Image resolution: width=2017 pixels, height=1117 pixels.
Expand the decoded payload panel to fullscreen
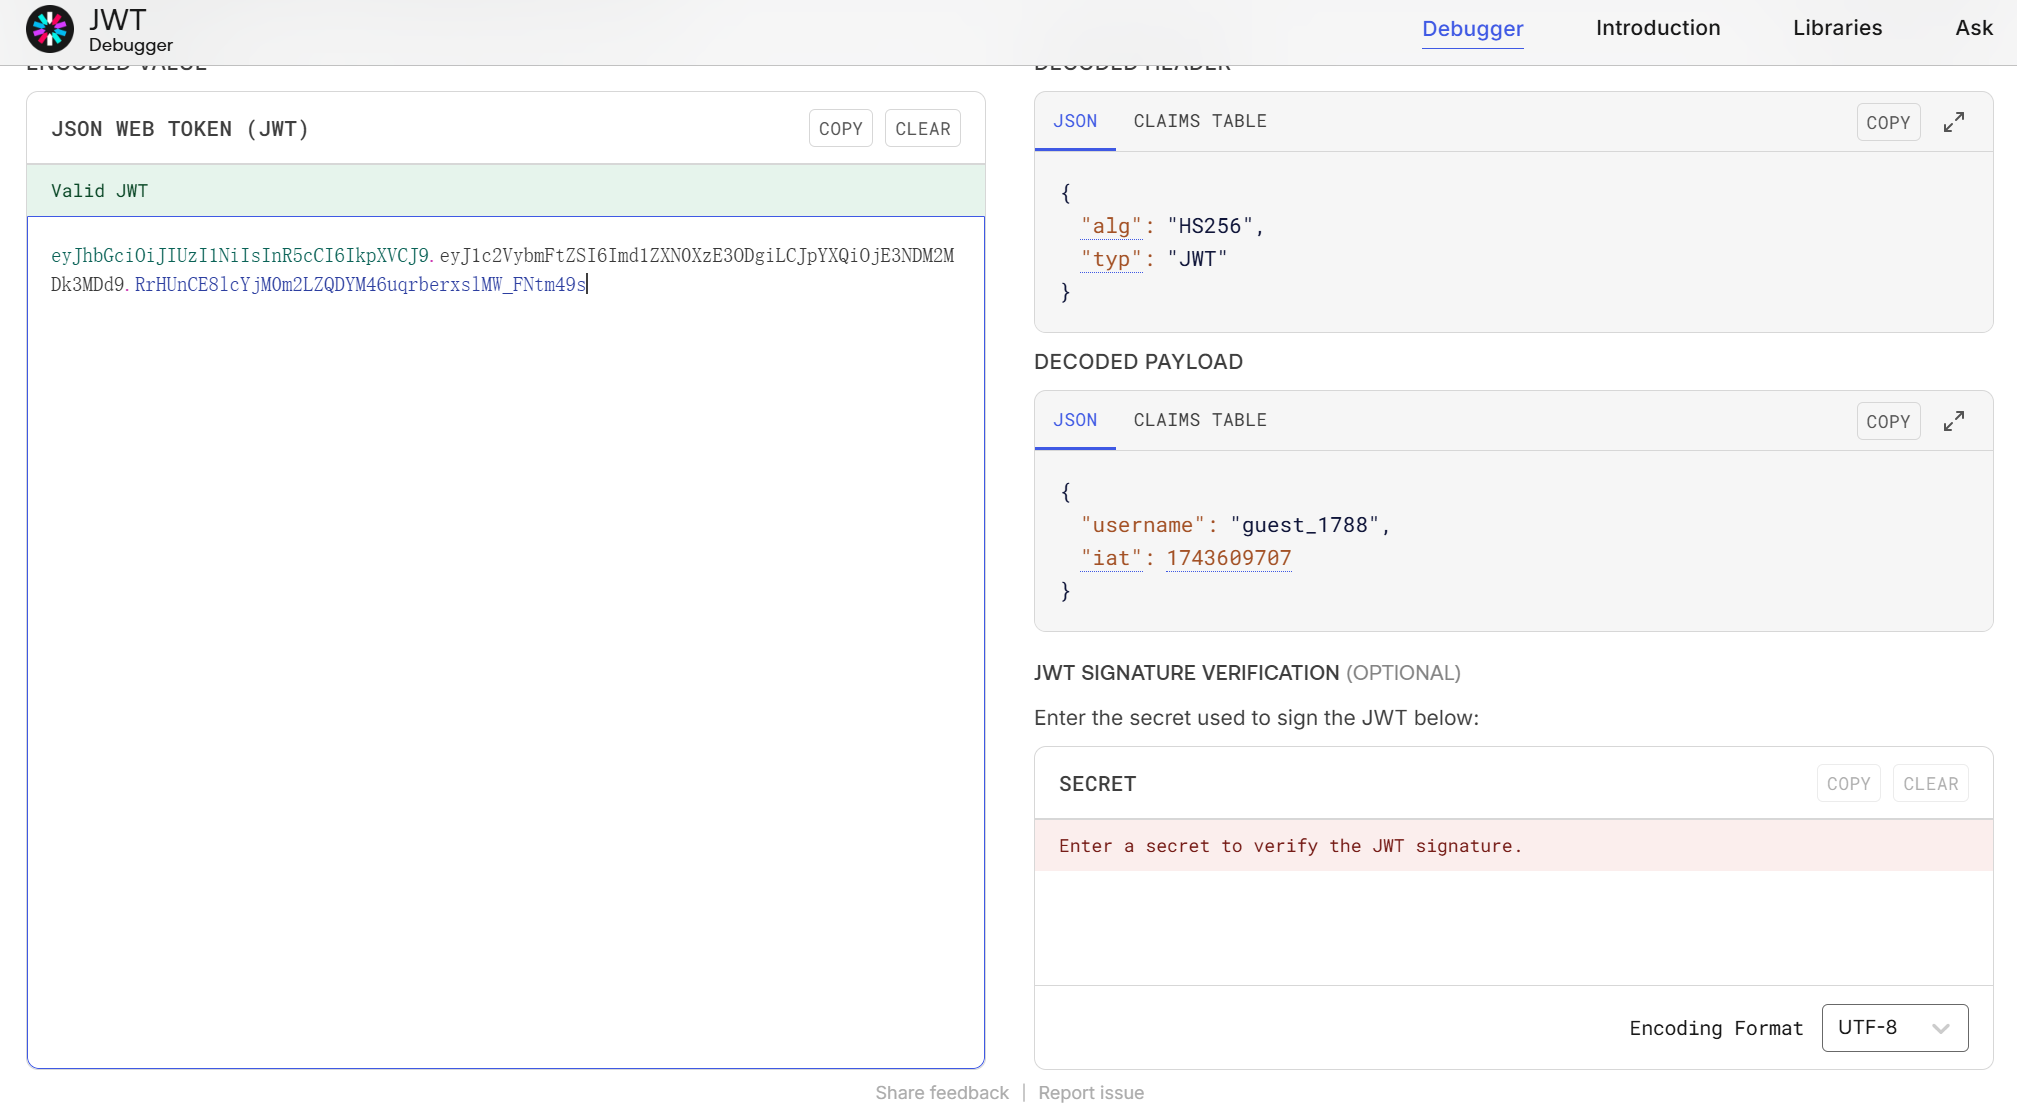(x=1953, y=421)
